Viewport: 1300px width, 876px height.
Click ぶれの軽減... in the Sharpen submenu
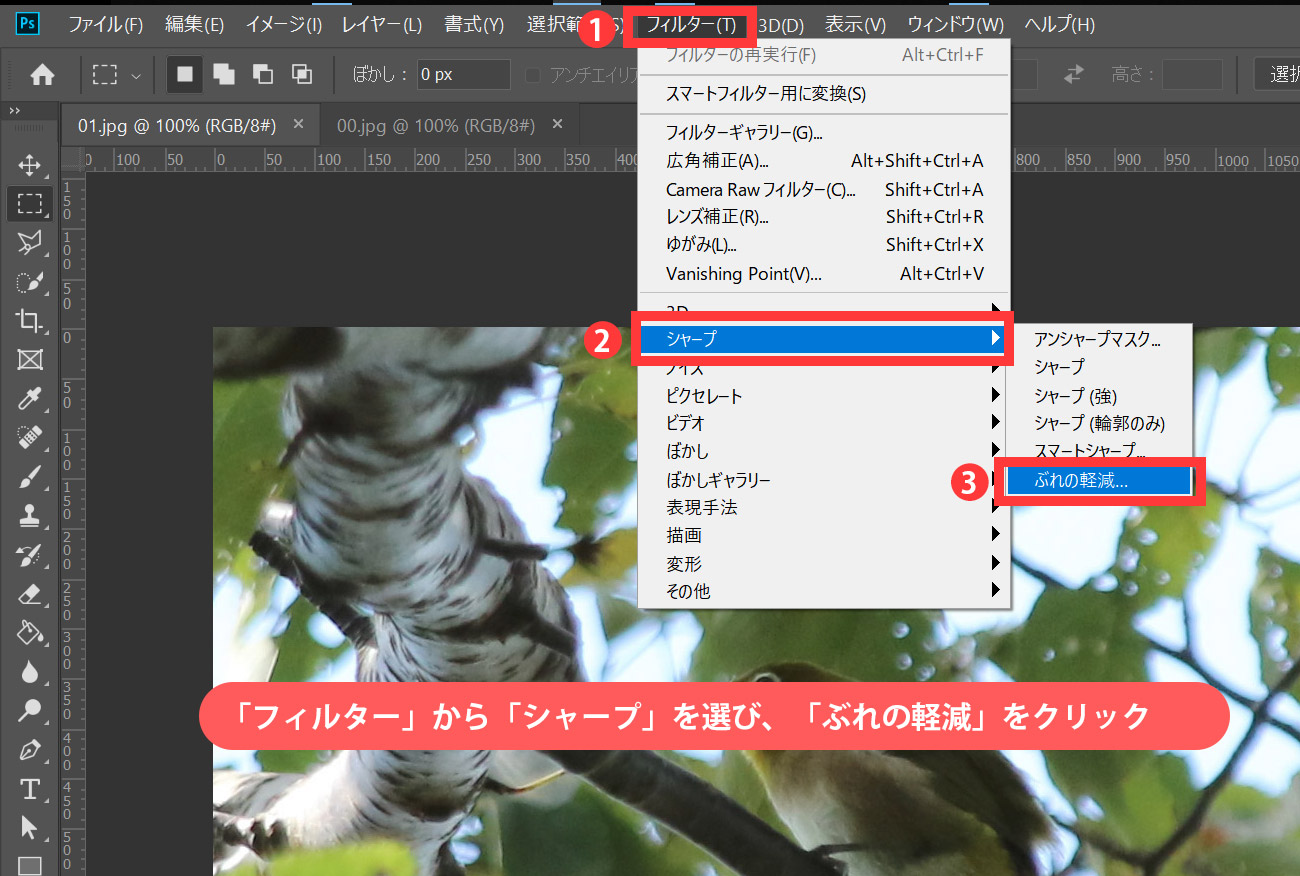pos(1100,480)
